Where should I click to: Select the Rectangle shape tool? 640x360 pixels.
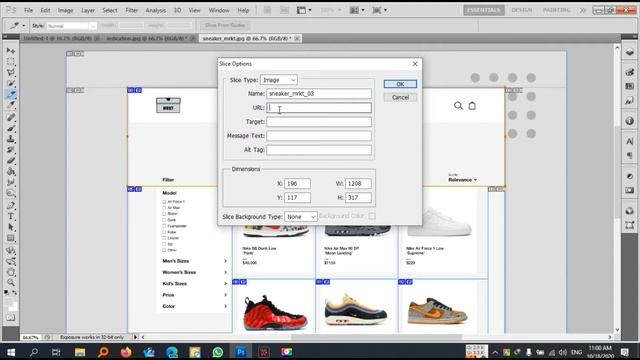tap(11, 238)
